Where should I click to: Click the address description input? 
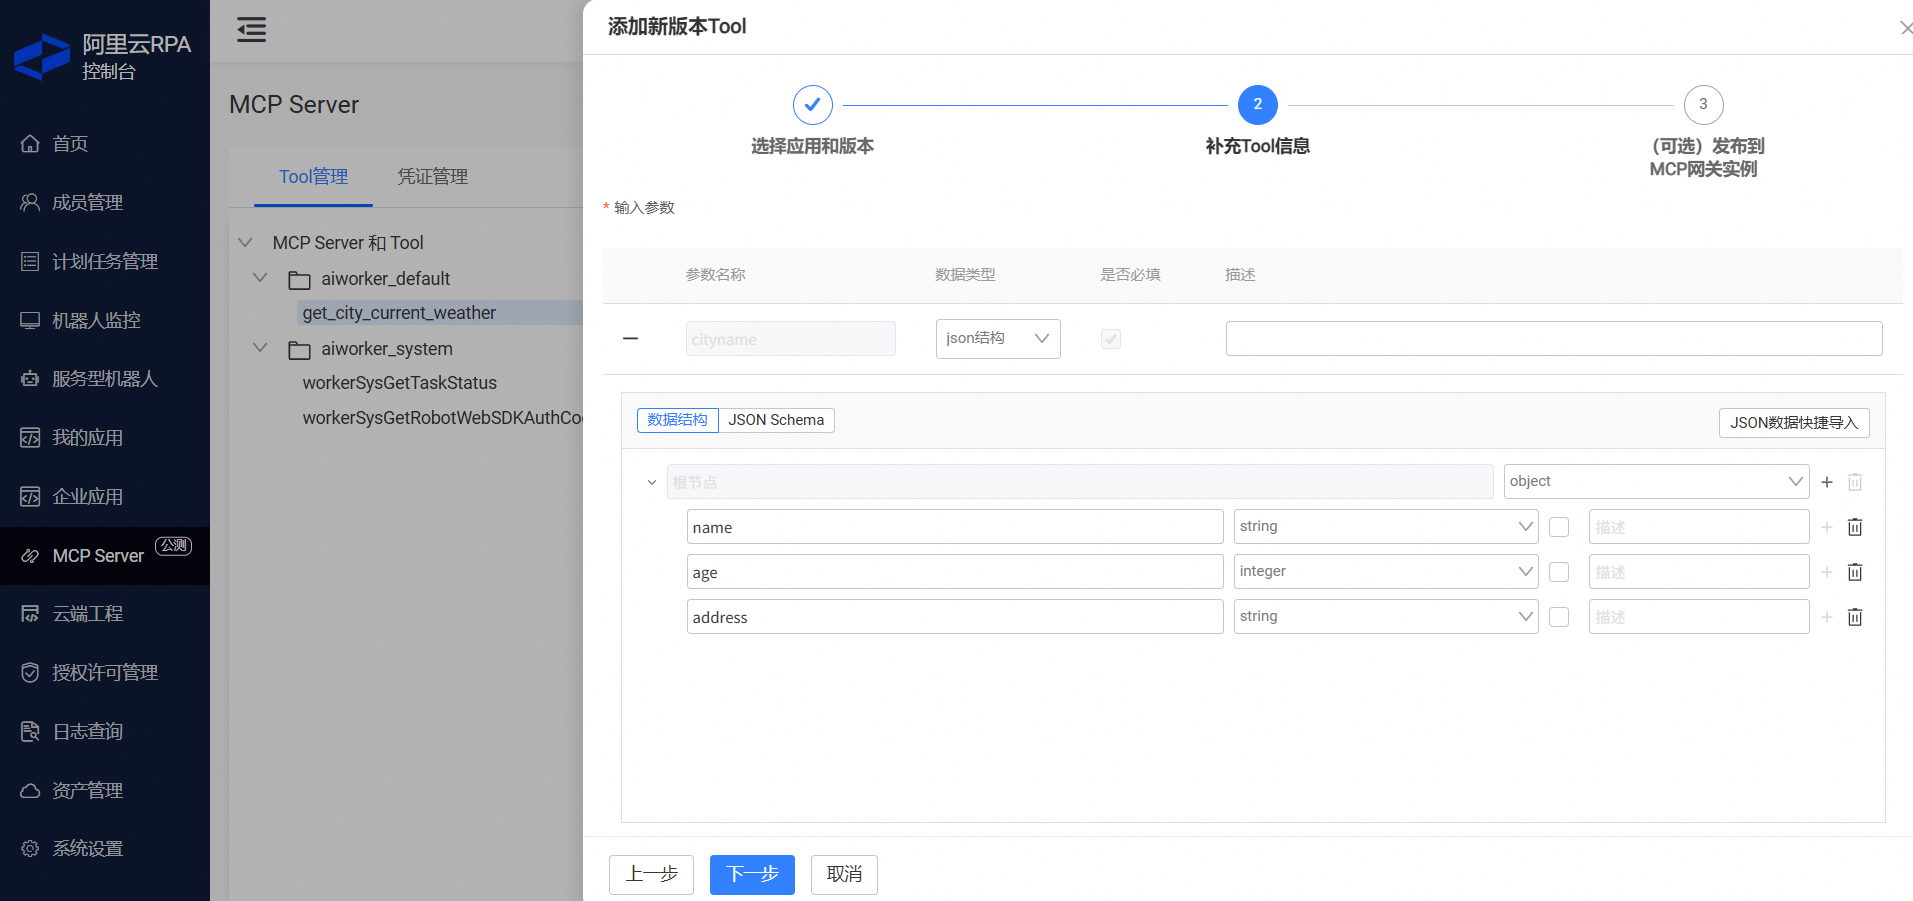[x=1699, y=617]
